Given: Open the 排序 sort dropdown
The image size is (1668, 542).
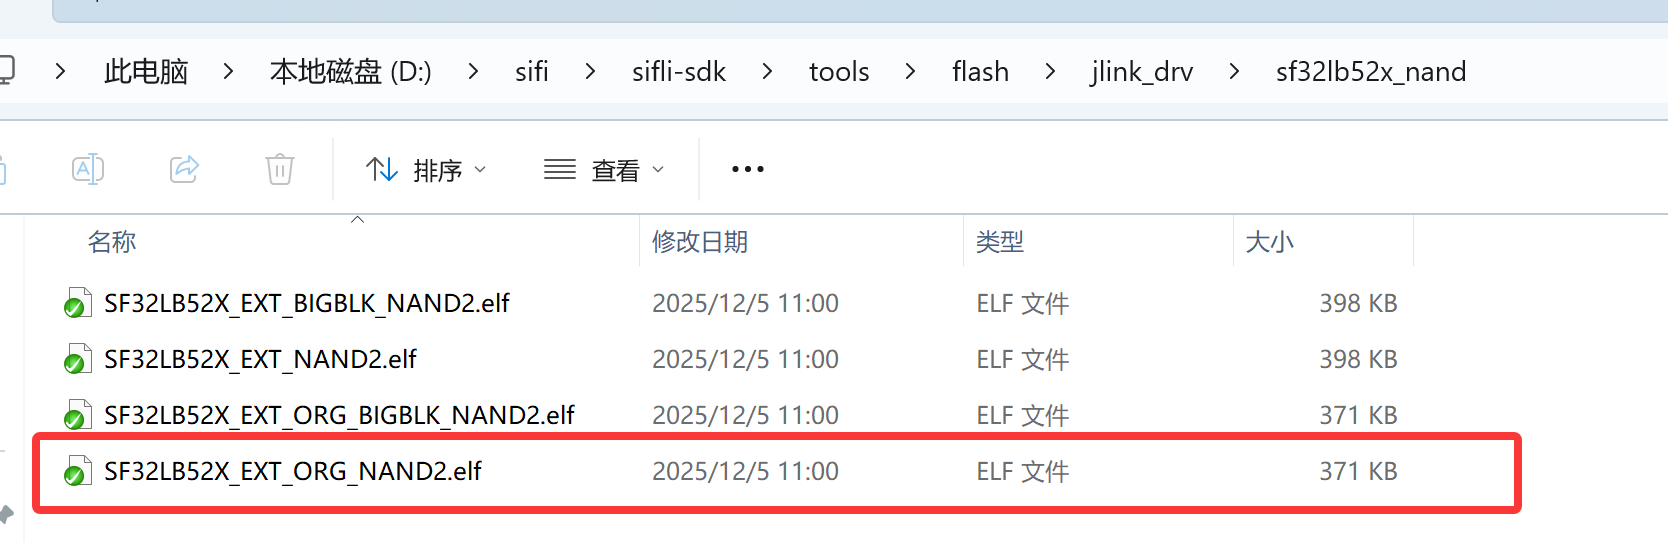Looking at the screenshot, I should click(x=426, y=170).
